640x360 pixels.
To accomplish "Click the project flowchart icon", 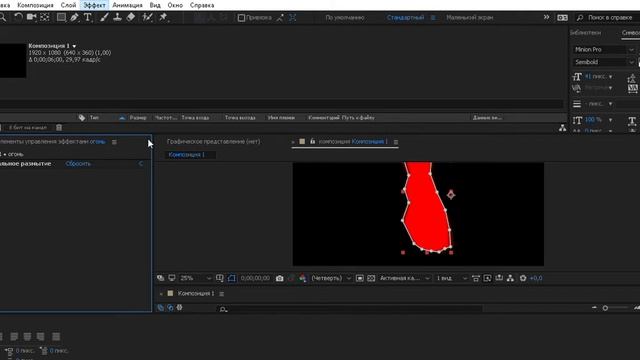I will coord(562,128).
